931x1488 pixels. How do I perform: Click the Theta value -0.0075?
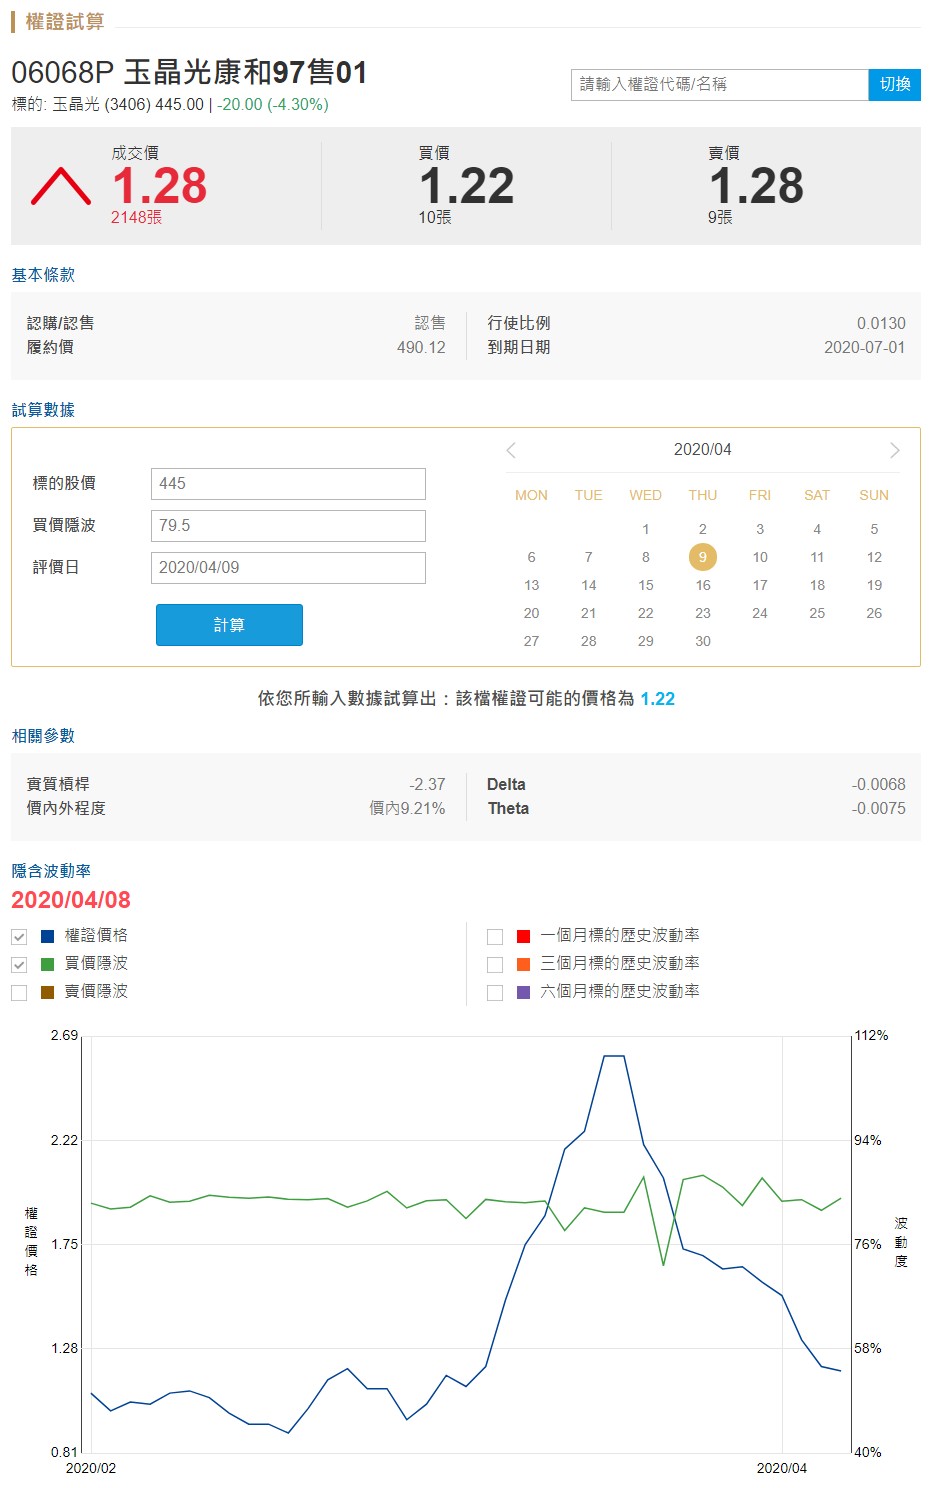click(x=879, y=809)
